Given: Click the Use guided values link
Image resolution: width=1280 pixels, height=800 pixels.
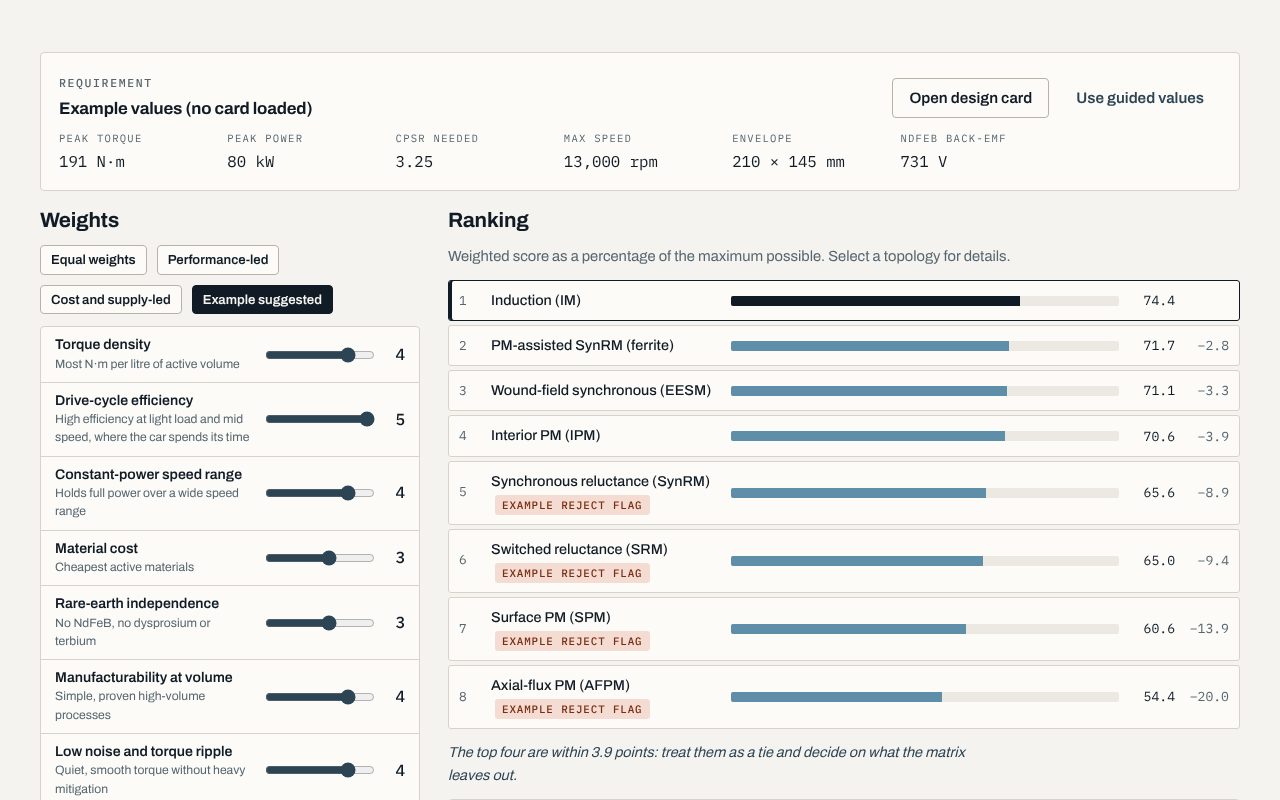Looking at the screenshot, I should click(x=1140, y=98).
